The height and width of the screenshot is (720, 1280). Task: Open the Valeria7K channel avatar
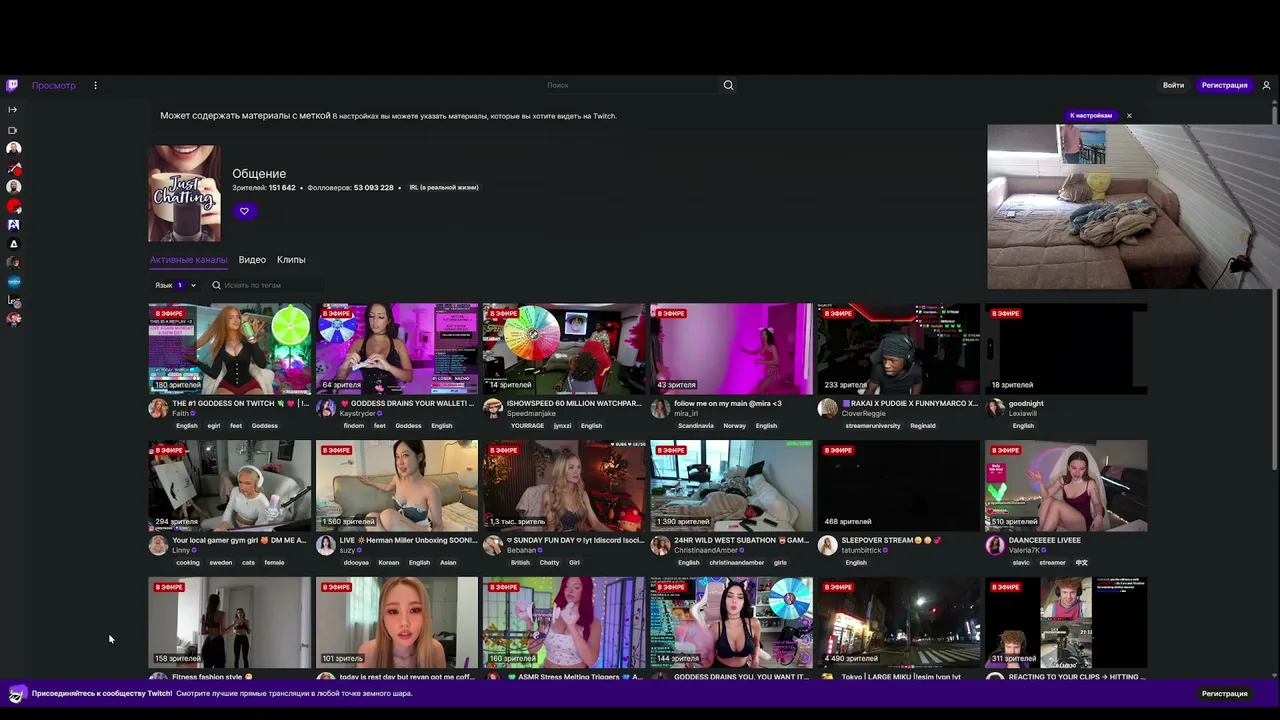pyautogui.click(x=994, y=545)
